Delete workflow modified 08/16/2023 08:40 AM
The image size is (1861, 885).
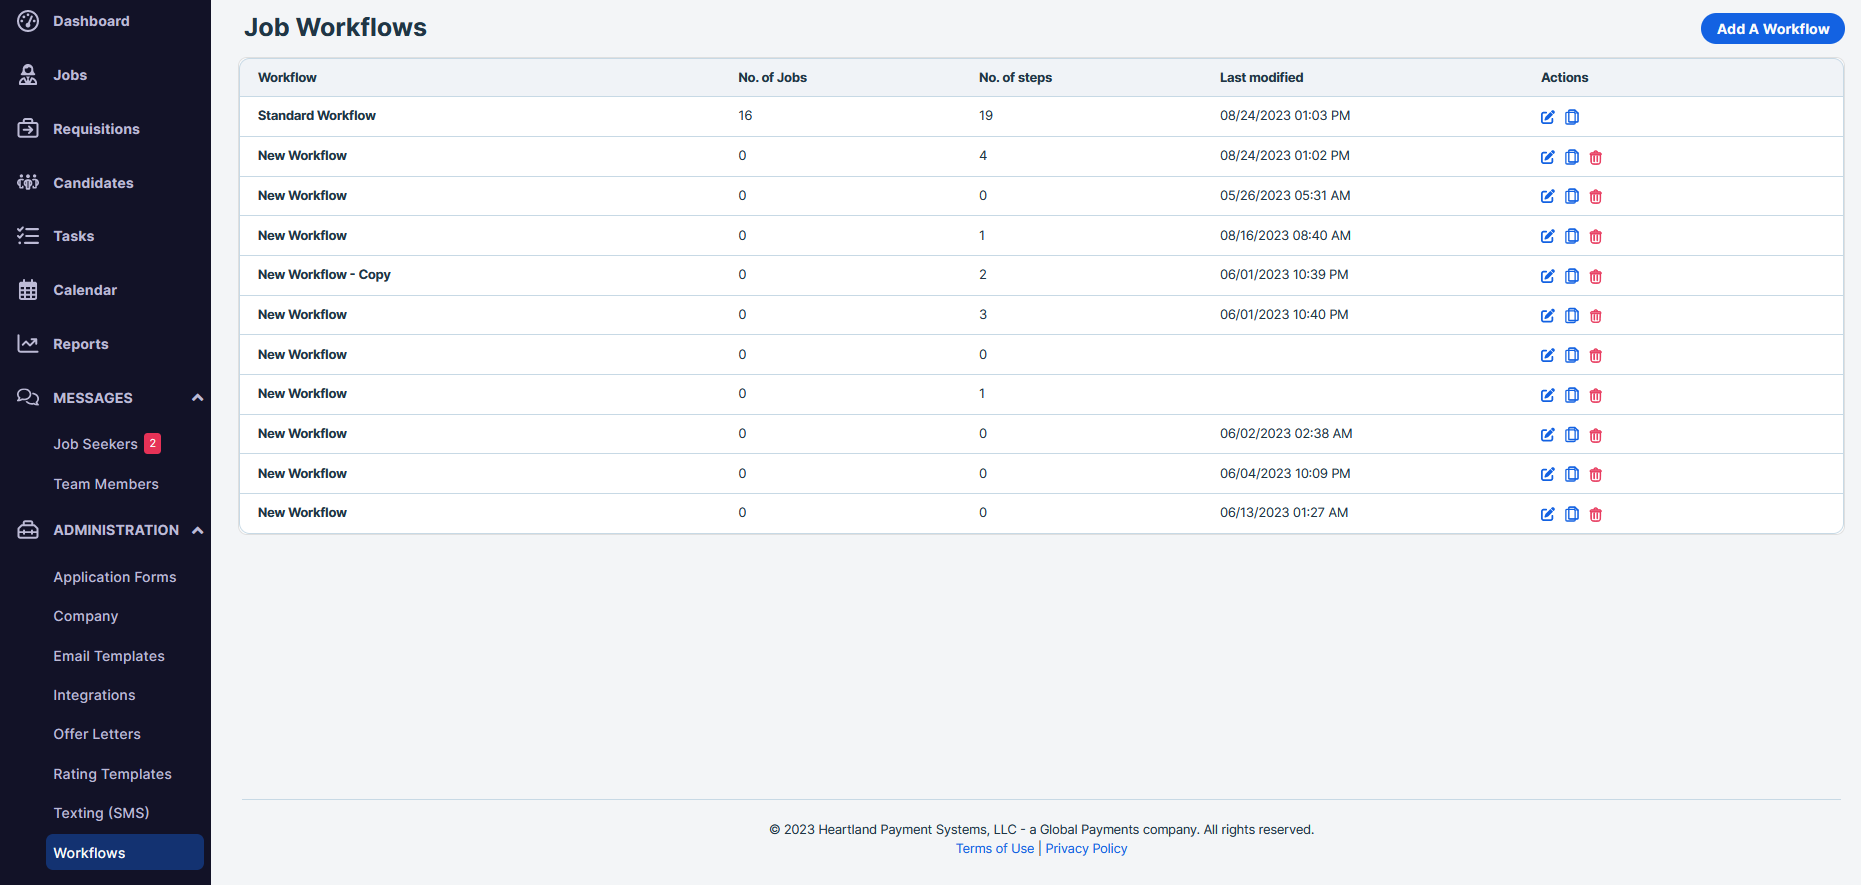coord(1596,236)
